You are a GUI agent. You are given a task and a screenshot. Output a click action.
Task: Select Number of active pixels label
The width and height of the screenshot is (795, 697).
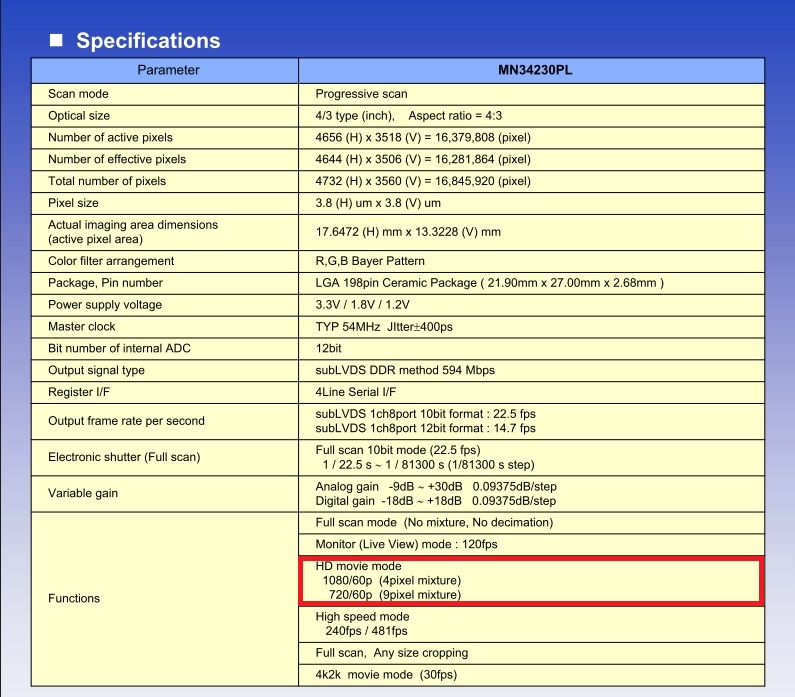coord(110,137)
